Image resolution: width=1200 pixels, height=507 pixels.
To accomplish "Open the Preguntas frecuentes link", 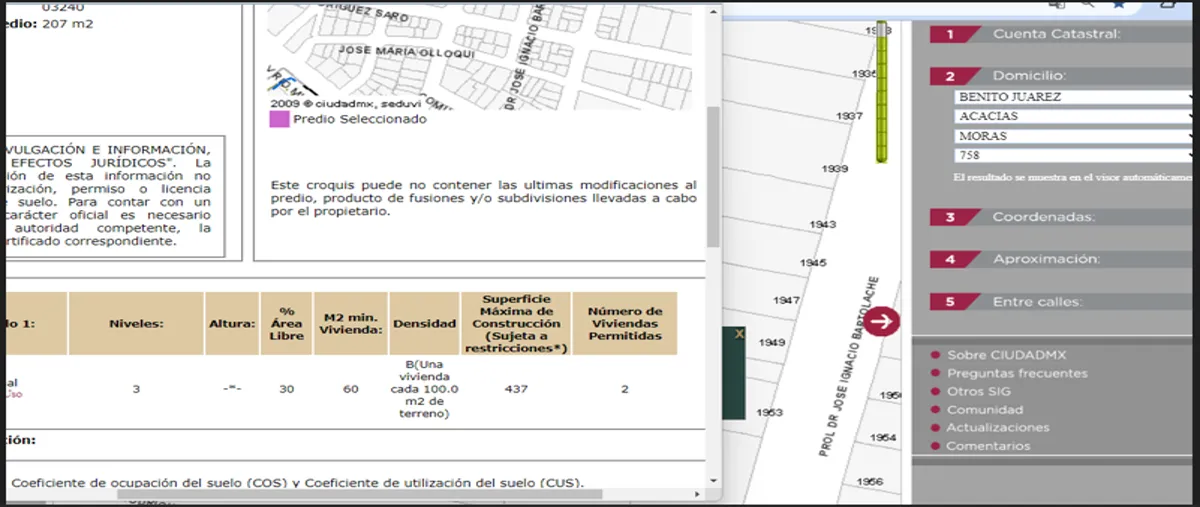I will [1017, 373].
